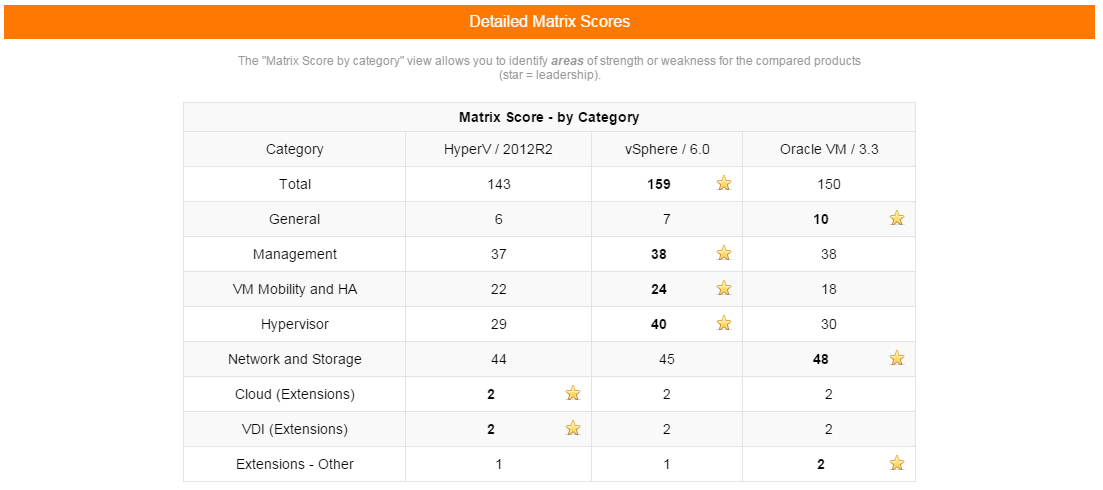Click the VDI (Extensions) label
This screenshot has height=490, width=1103.
(295, 429)
